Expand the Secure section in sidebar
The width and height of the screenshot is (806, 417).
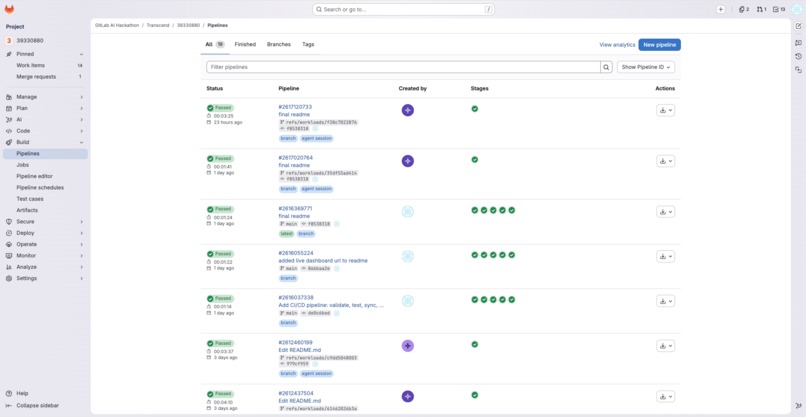tap(45, 222)
